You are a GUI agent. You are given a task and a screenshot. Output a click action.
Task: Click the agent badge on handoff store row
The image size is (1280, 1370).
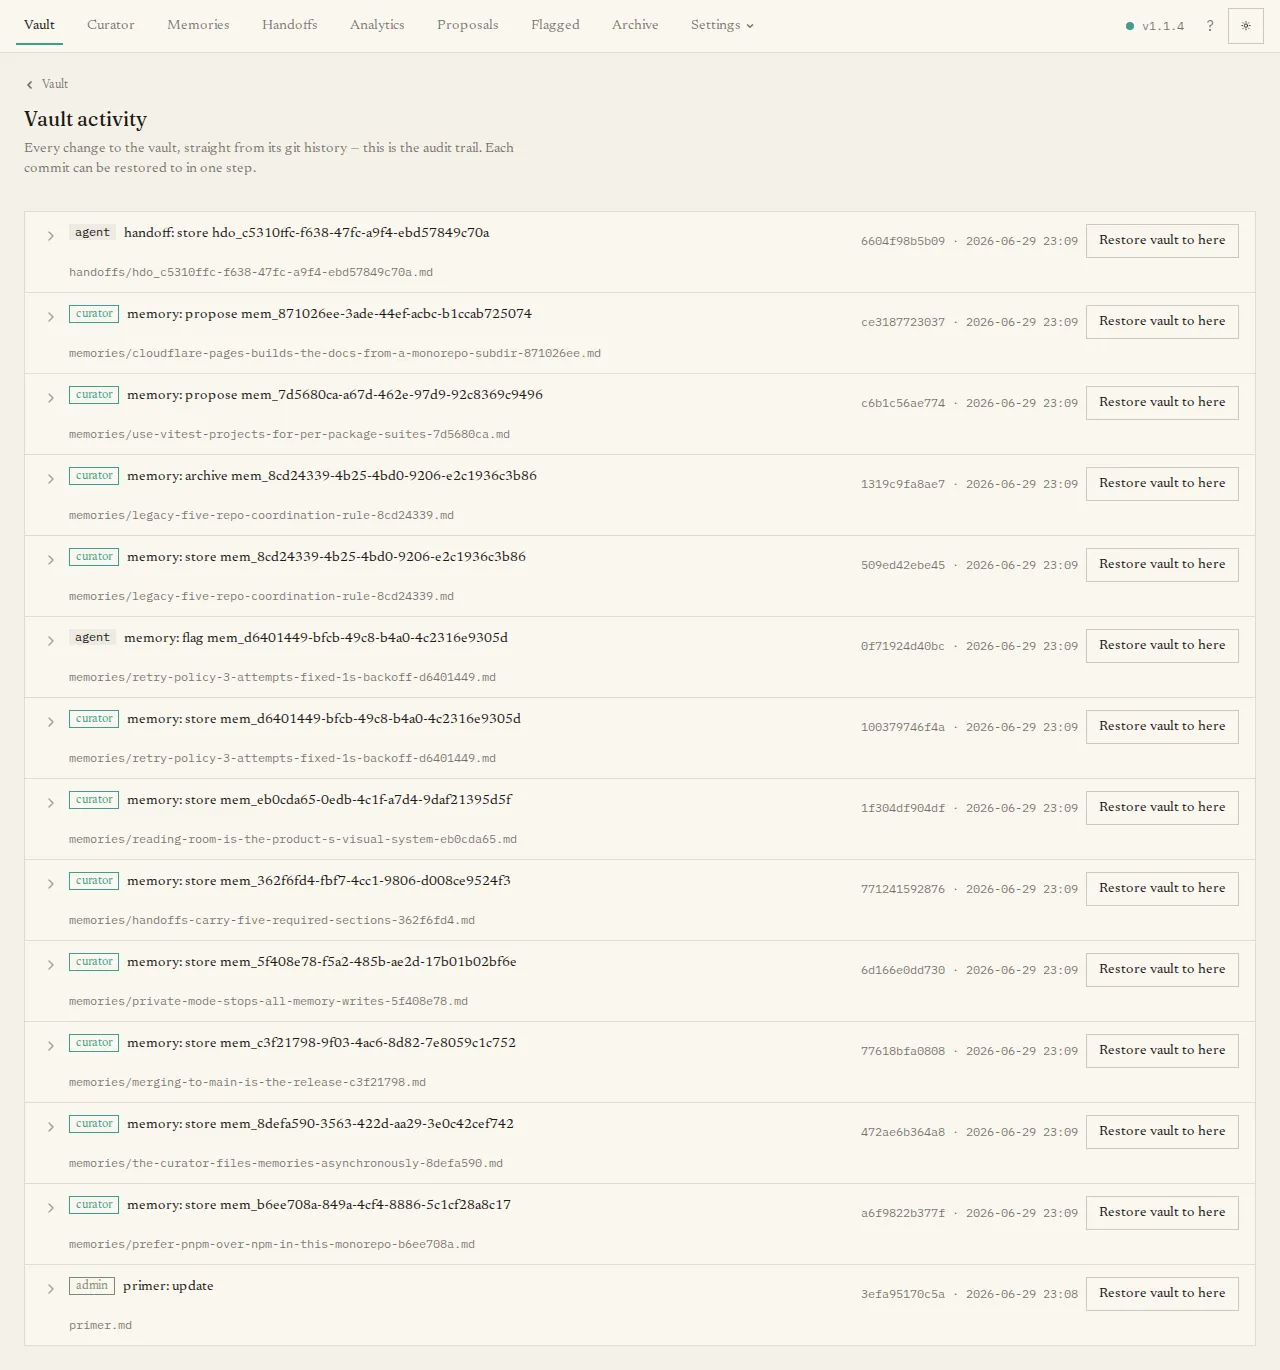click(x=92, y=233)
